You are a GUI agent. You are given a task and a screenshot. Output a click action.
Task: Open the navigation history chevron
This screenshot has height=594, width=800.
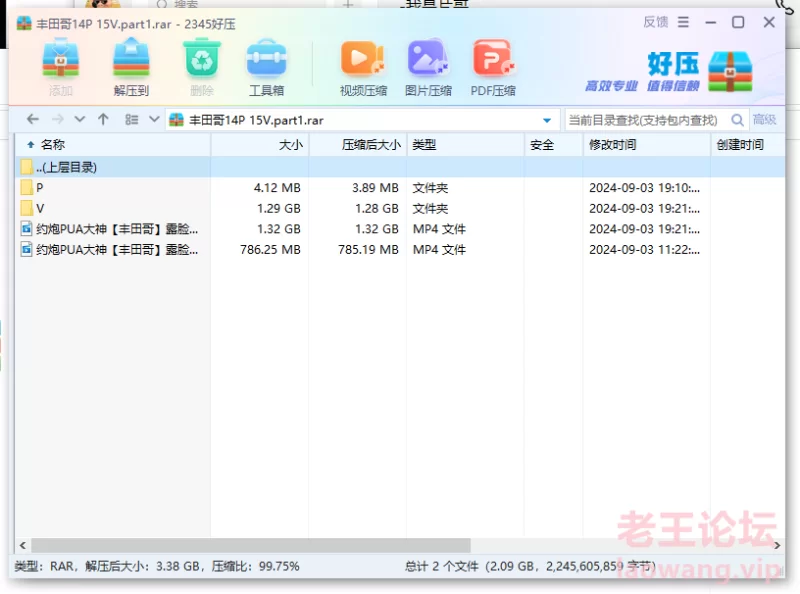(80, 119)
